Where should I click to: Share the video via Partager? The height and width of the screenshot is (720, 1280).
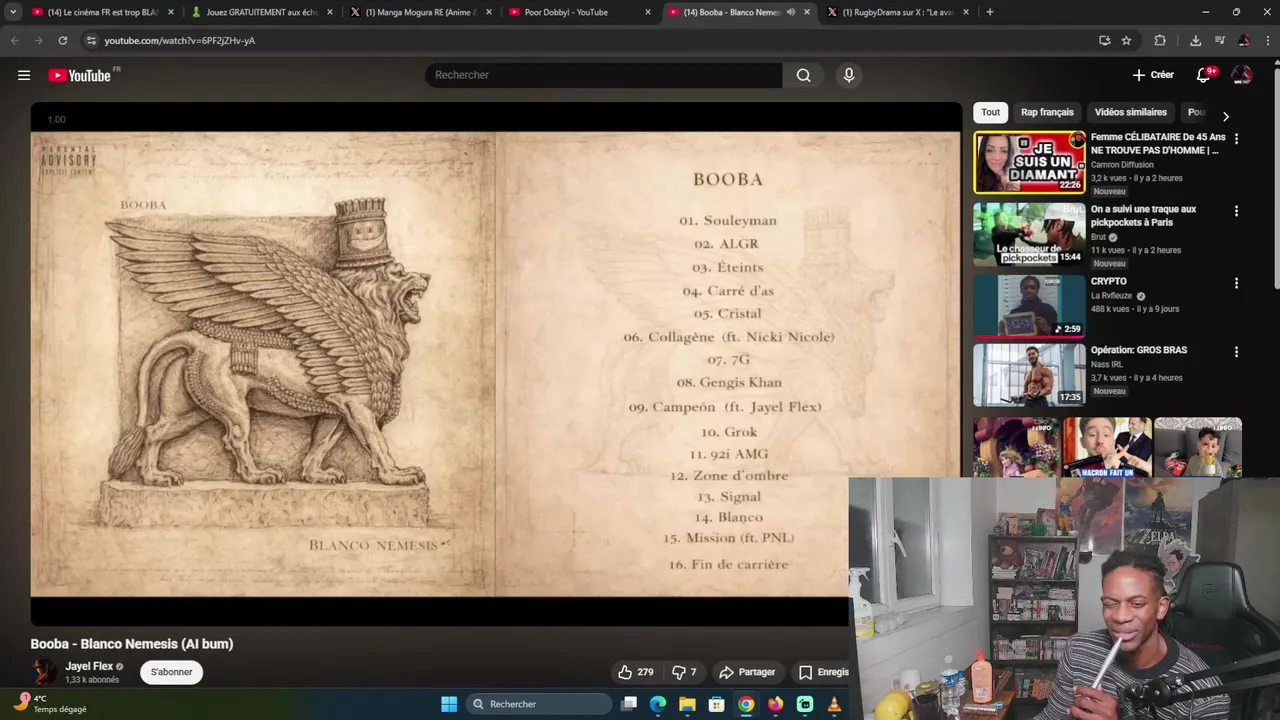(747, 672)
